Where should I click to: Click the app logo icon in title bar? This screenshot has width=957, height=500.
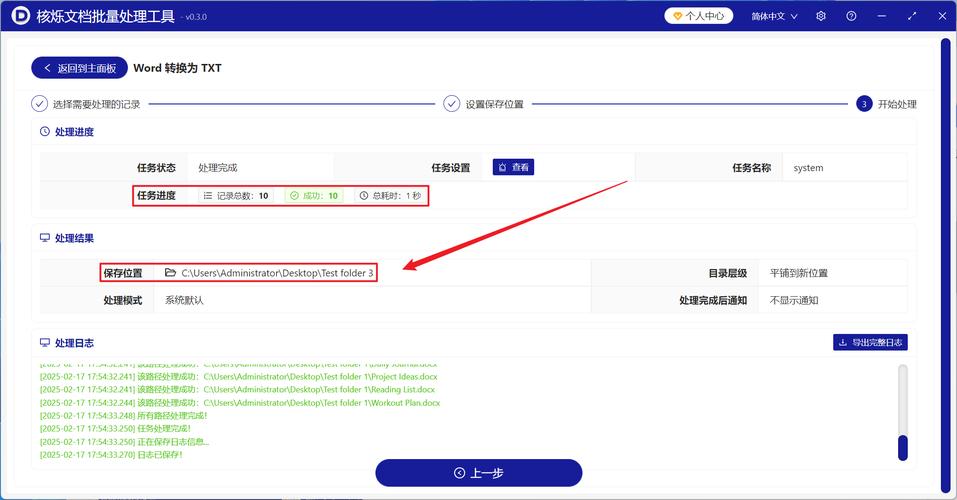tap(20, 16)
